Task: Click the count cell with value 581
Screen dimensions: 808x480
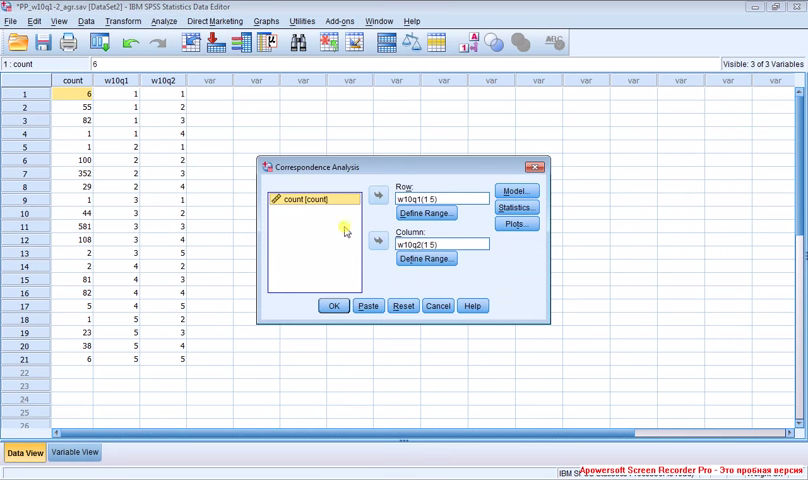Action: click(72, 226)
